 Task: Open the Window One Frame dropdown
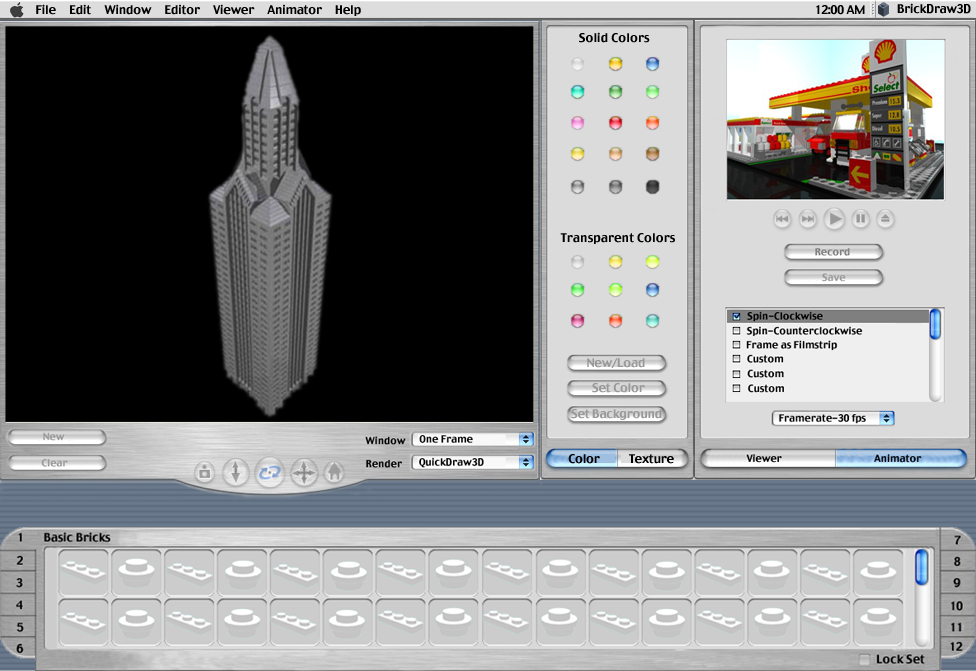coord(472,439)
